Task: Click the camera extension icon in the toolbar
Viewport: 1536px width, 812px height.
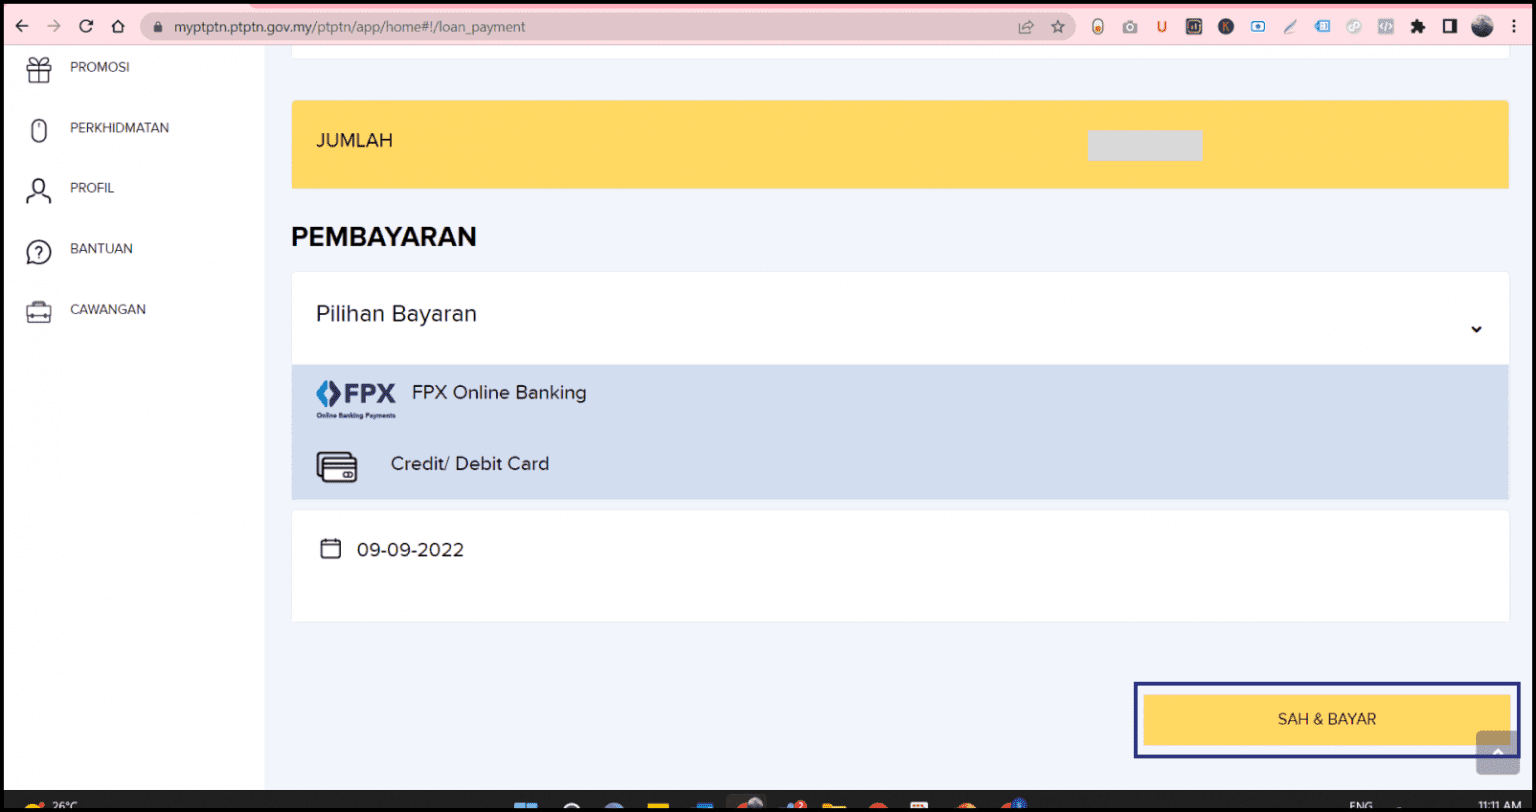Action: (x=1130, y=26)
